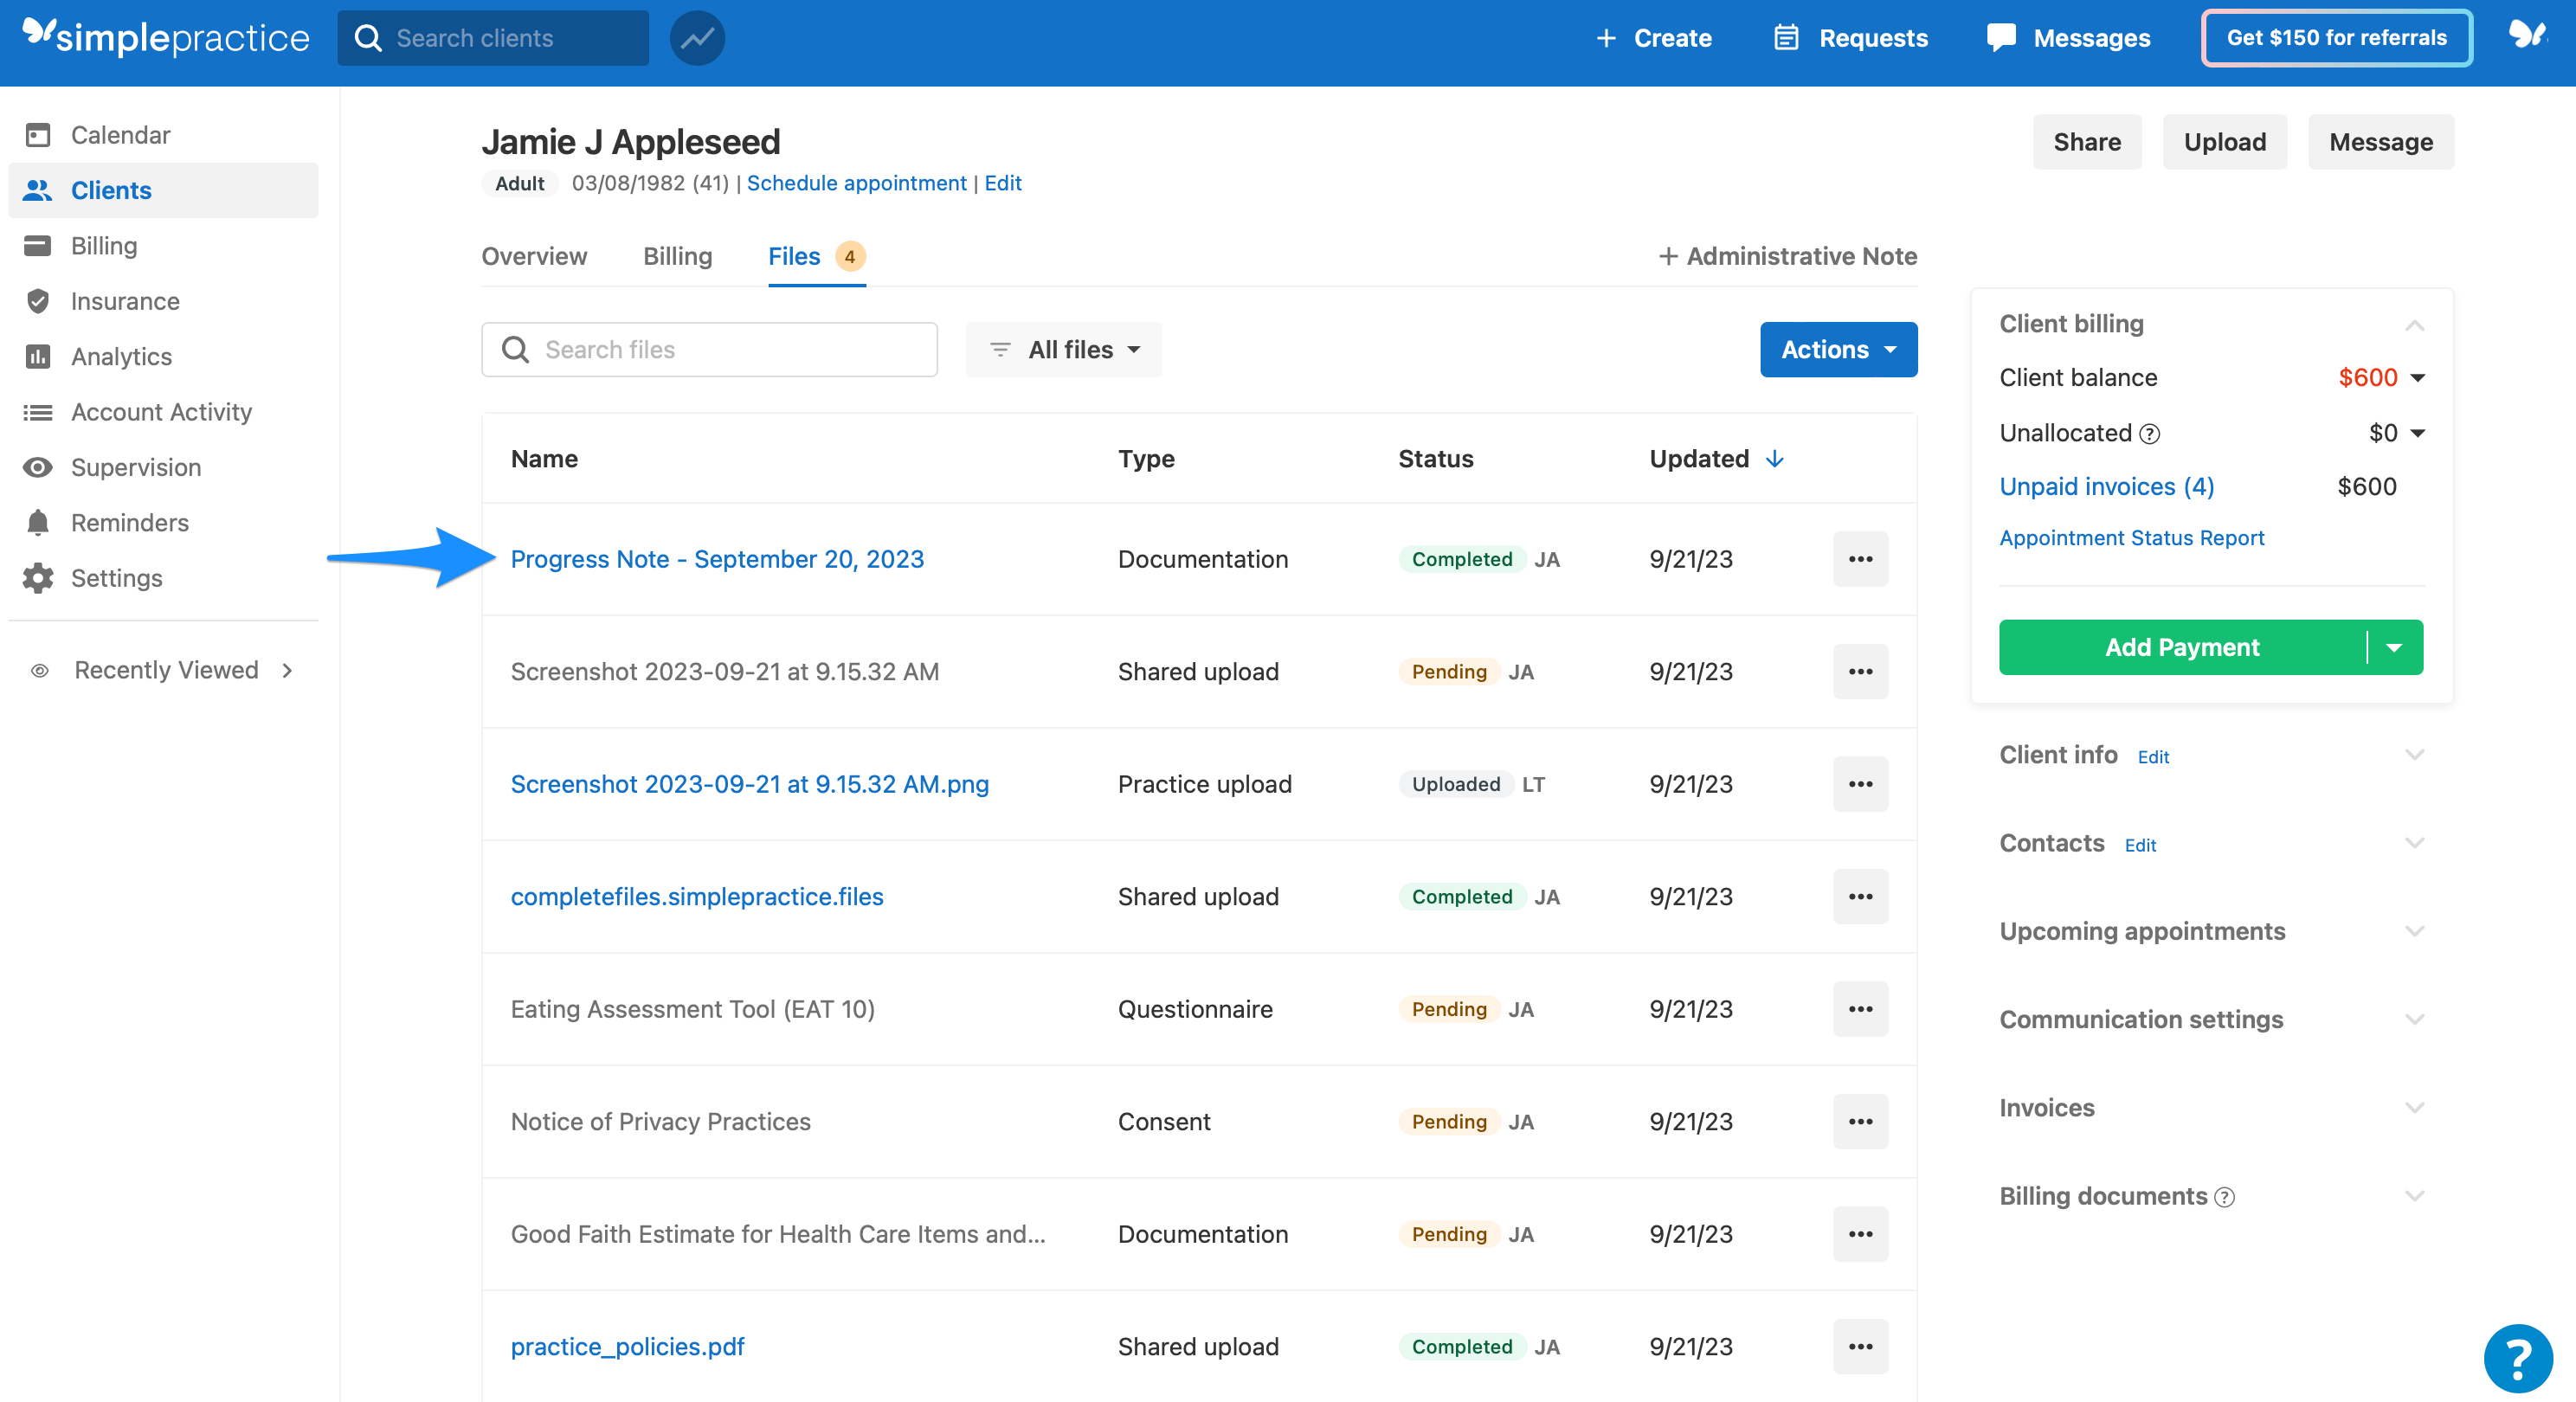Open Reminders via the bell icon
Screen dimensions: 2576x1402
click(x=37, y=522)
